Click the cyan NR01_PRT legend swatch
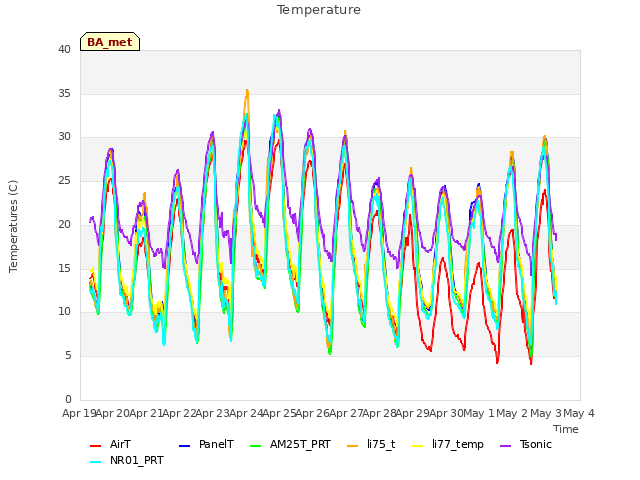The image size is (640, 480). 95,462
